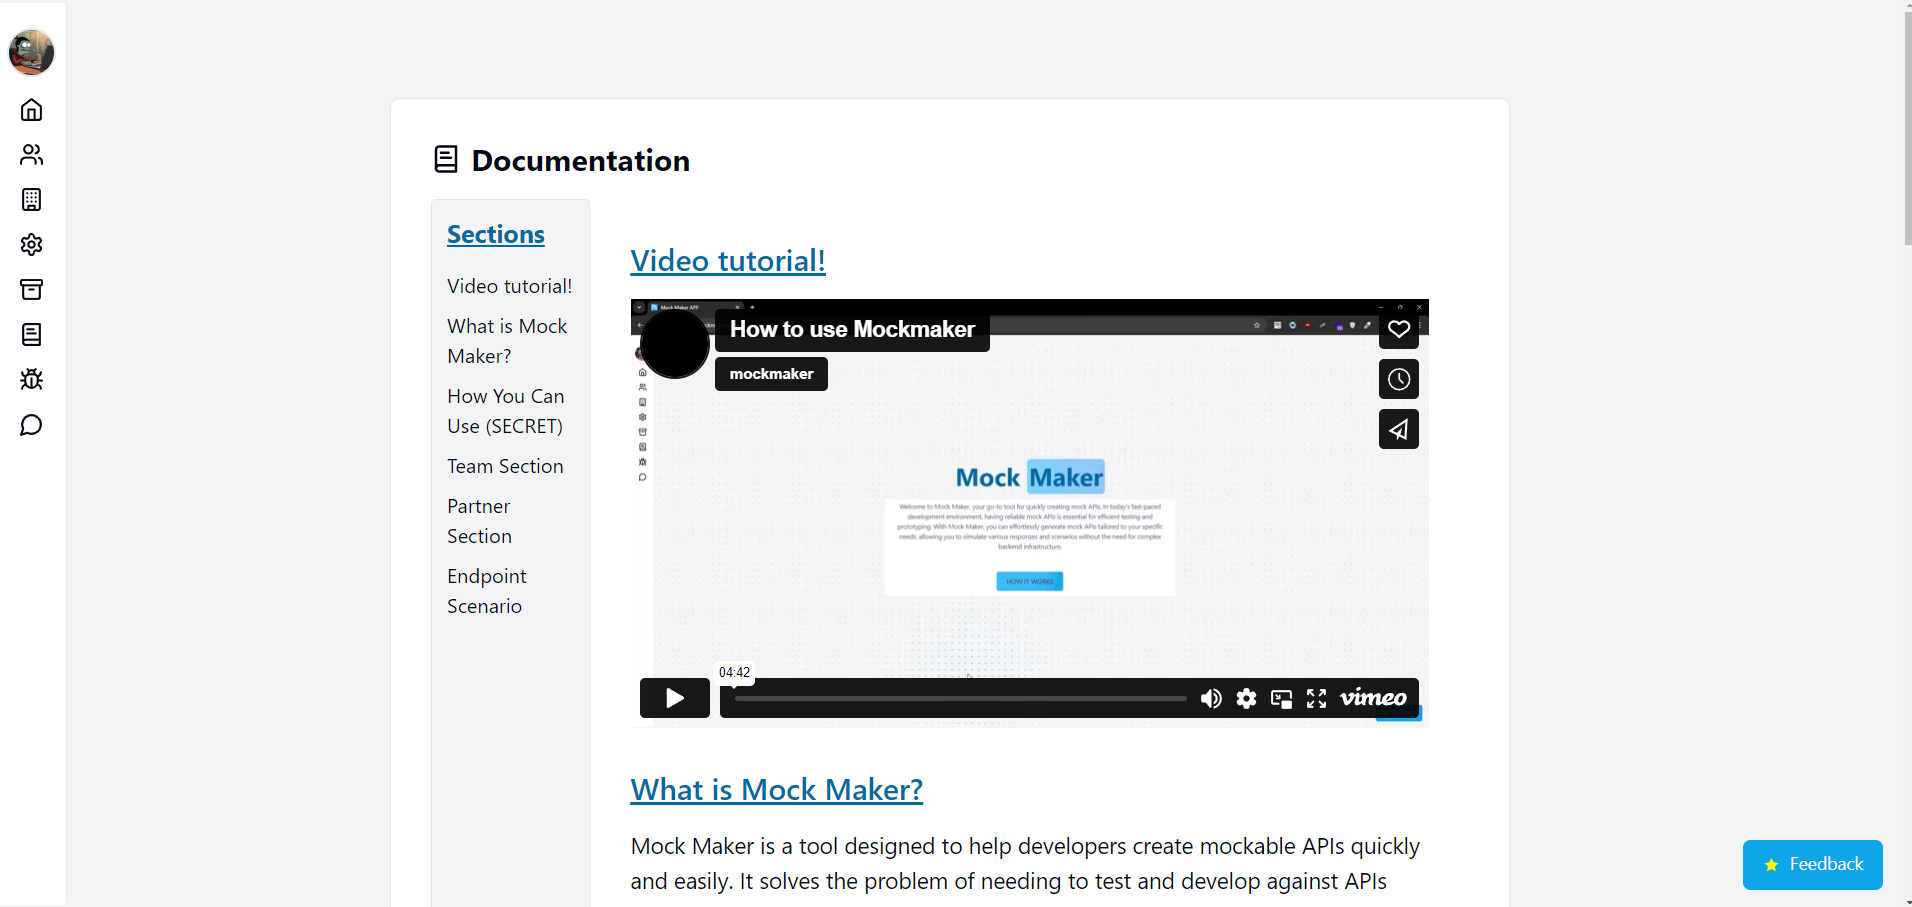Image resolution: width=1912 pixels, height=907 pixels.
Task: Open video settings gear in player
Action: click(x=1246, y=698)
